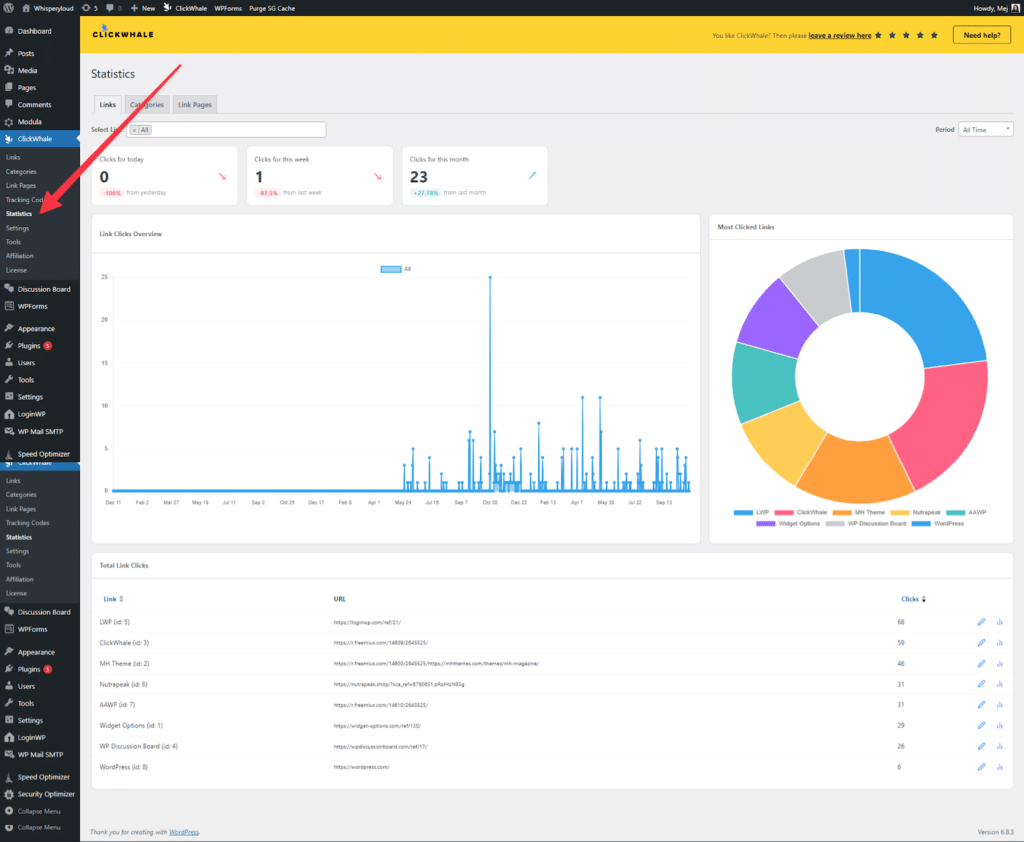Viewport: 1024px width, 842px height.
Task: View stats chart icon for WordPress (id: 8) row
Action: pyautogui.click(x=999, y=767)
